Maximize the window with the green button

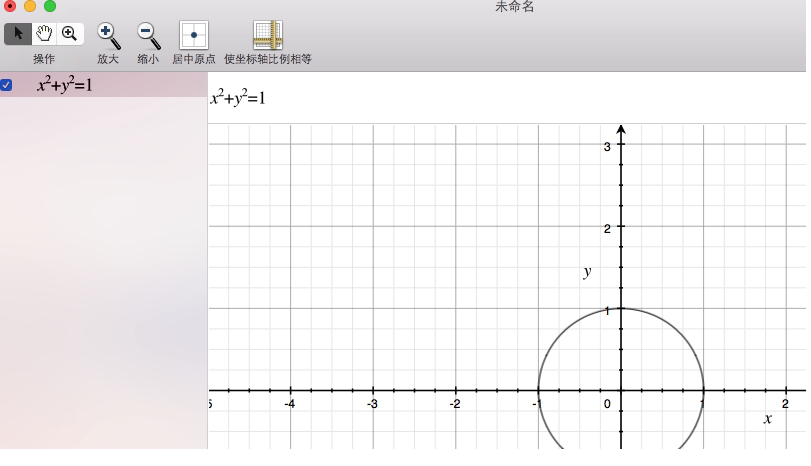pyautogui.click(x=50, y=6)
